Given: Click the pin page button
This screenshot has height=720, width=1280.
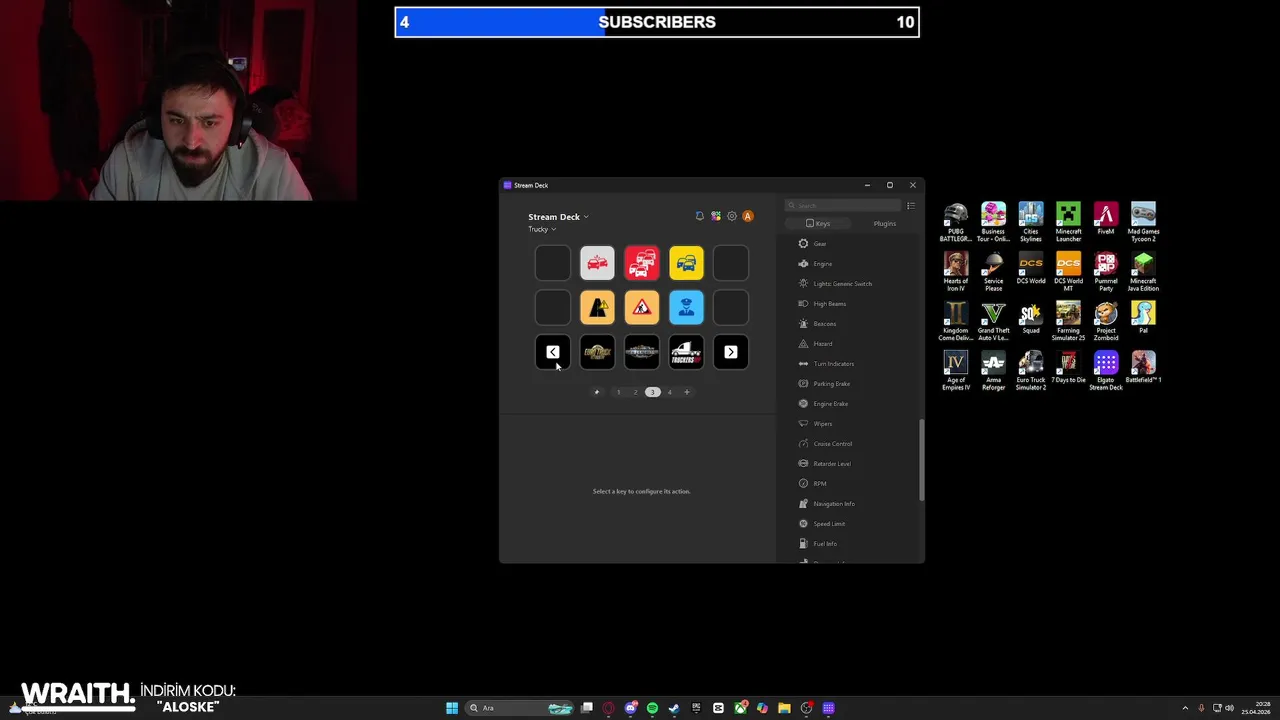Looking at the screenshot, I should 597,392.
